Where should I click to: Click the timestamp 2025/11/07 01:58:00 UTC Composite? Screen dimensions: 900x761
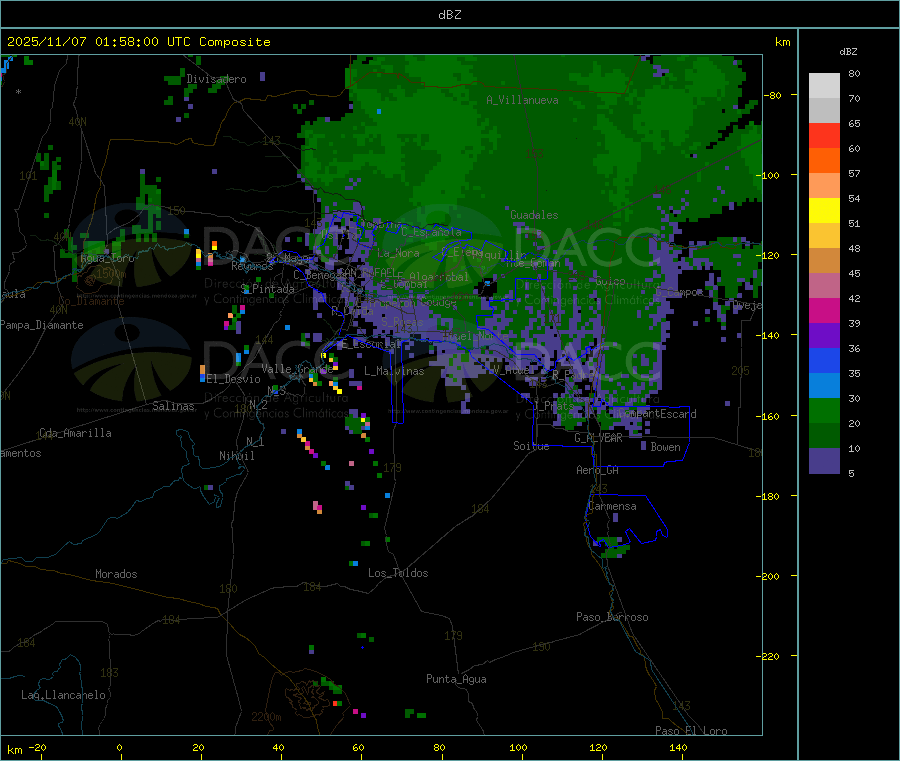[139, 42]
